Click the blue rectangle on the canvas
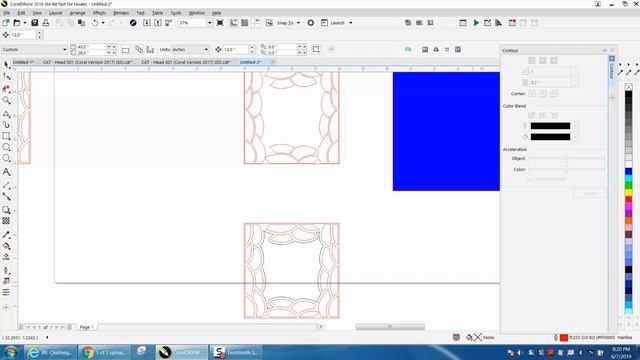640x360 pixels. tap(446, 131)
